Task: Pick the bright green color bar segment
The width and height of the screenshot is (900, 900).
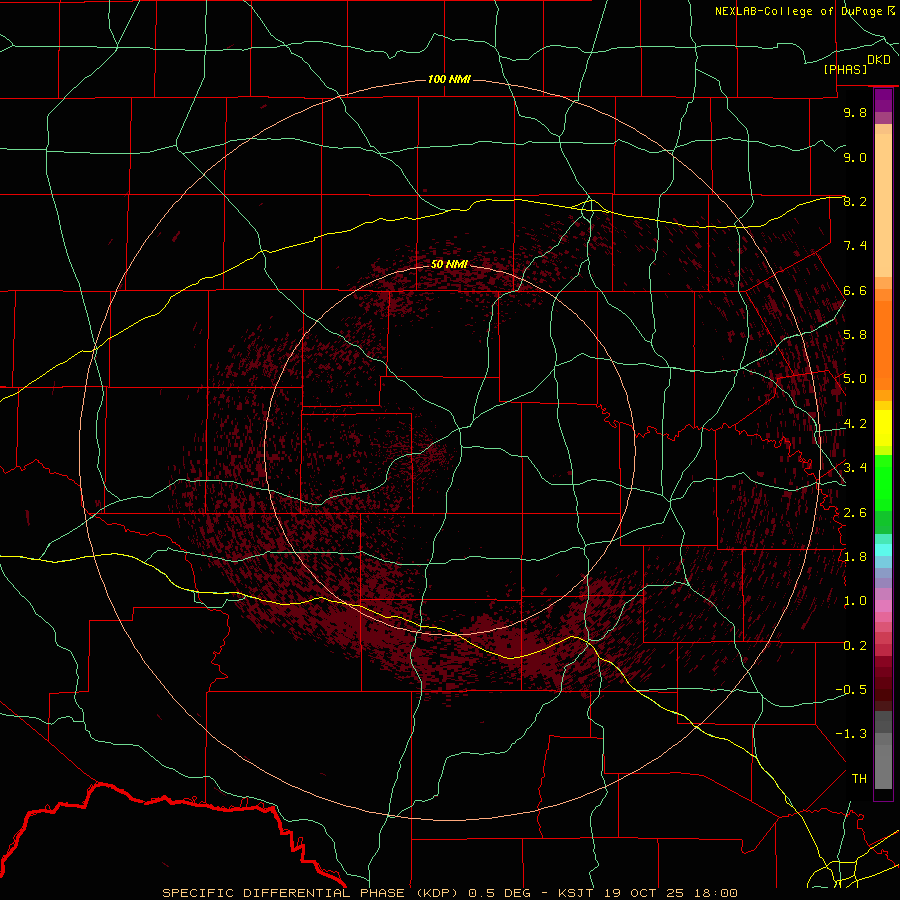Action: 883,483
